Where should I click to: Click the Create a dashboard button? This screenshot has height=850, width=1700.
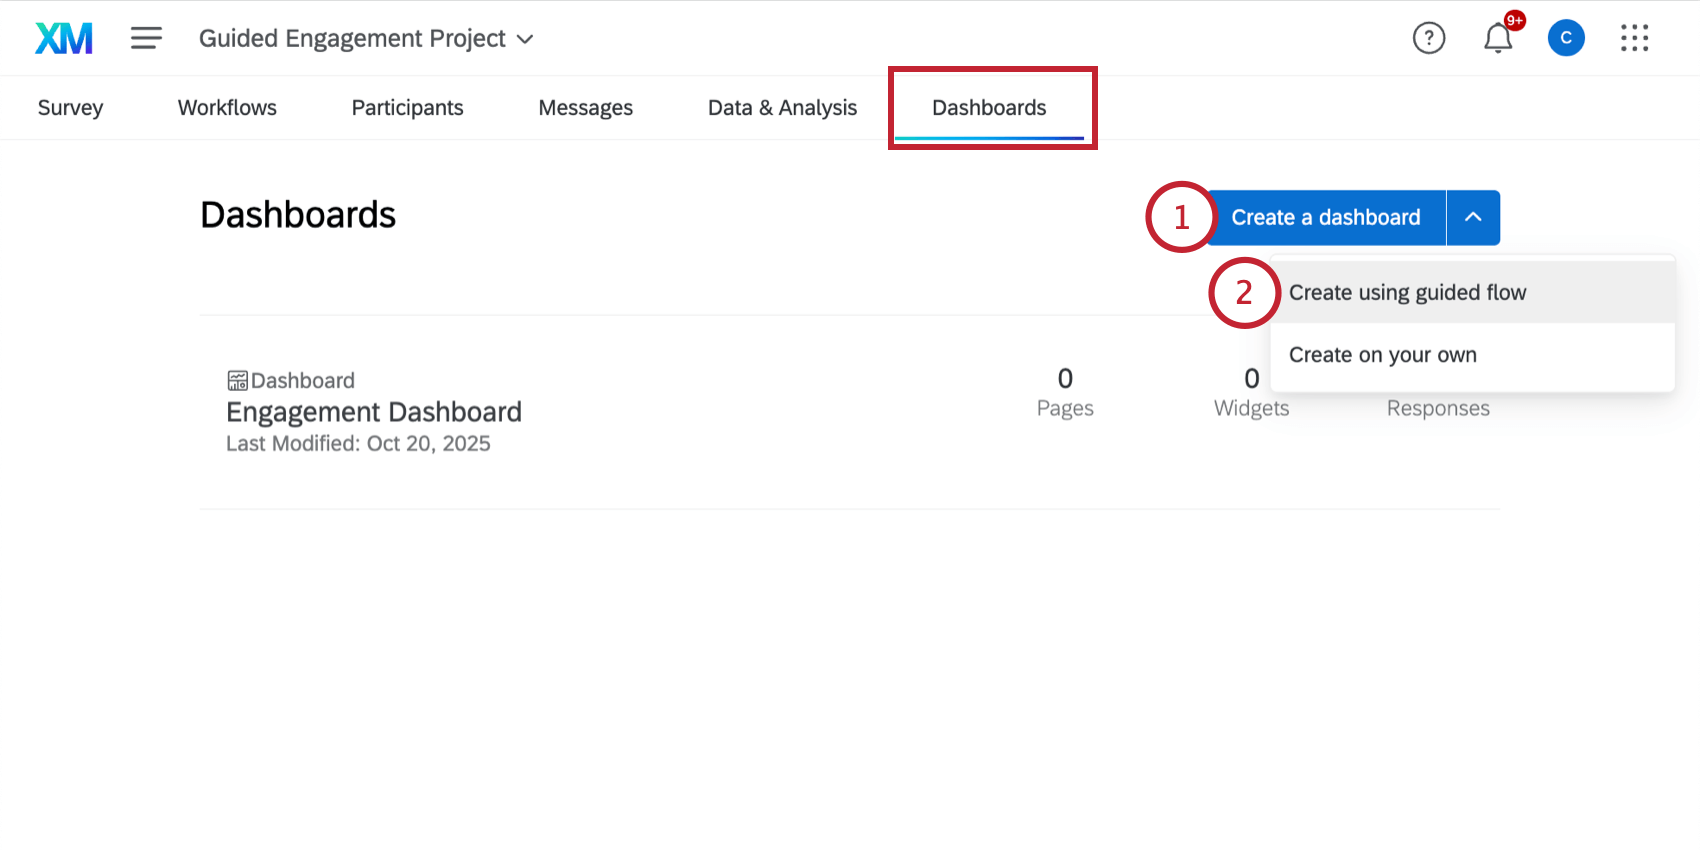1326,217
